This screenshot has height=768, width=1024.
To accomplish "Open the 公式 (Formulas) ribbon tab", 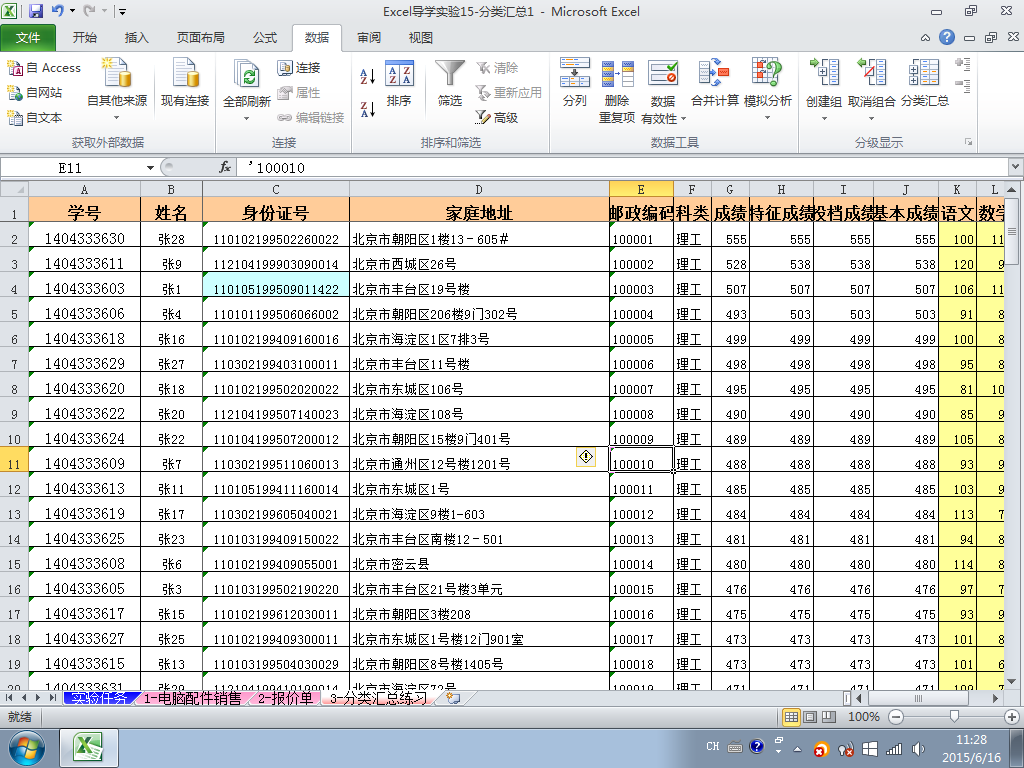I will (264, 38).
